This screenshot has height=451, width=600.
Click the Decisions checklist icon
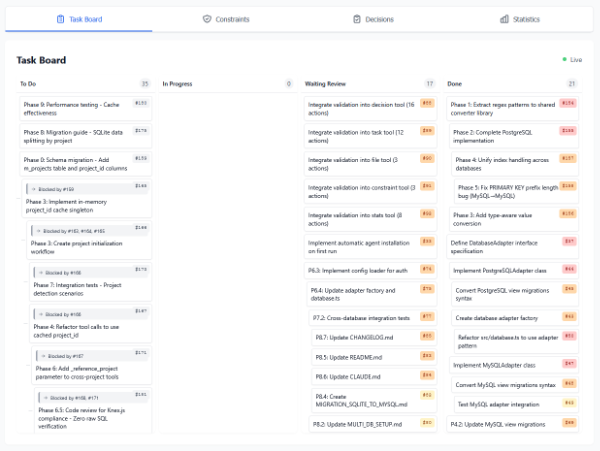click(x=358, y=19)
